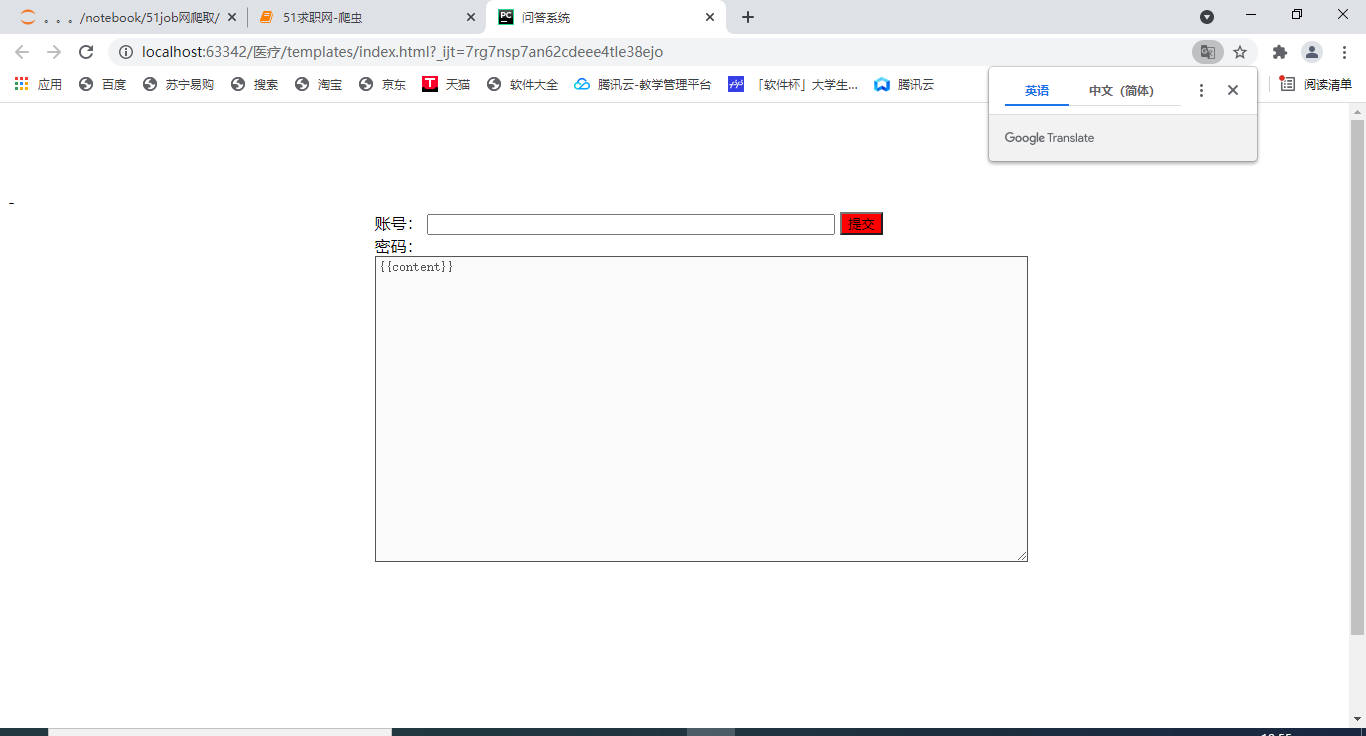This screenshot has width=1366, height=736.
Task: Open the 「软件杯」大学生 bookmark
Action: [793, 85]
